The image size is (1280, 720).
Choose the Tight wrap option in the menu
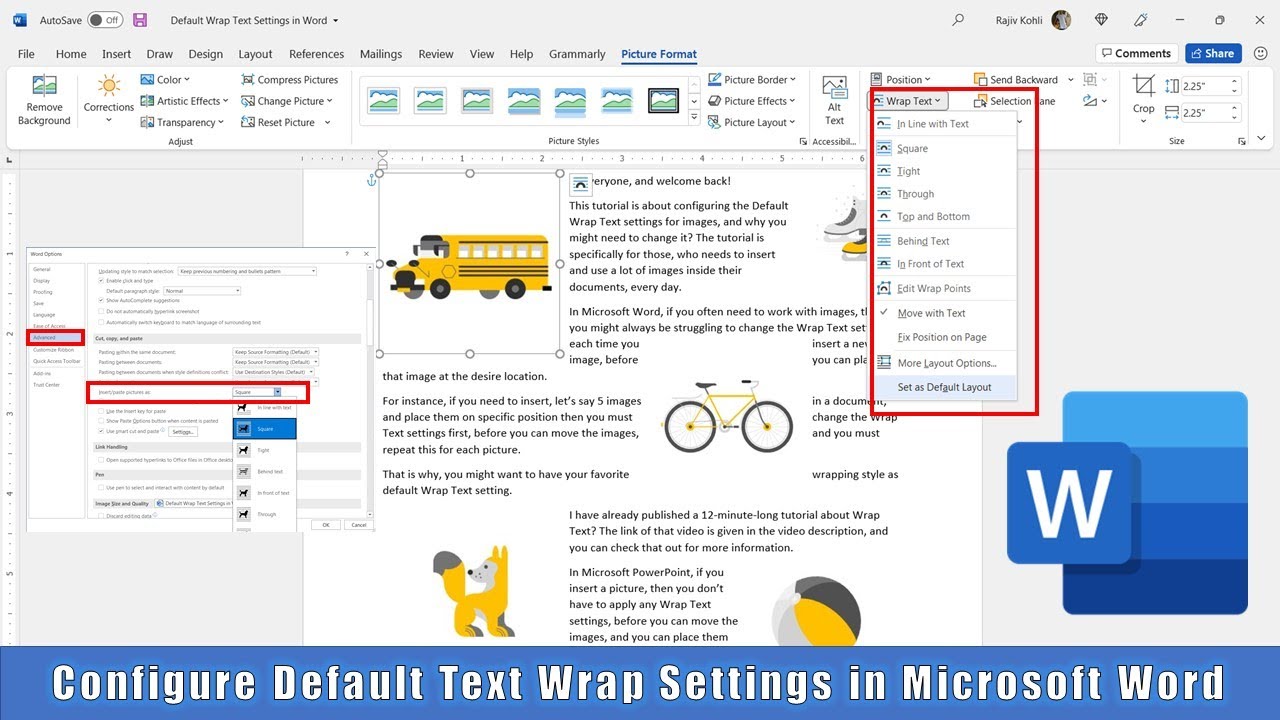(945, 171)
